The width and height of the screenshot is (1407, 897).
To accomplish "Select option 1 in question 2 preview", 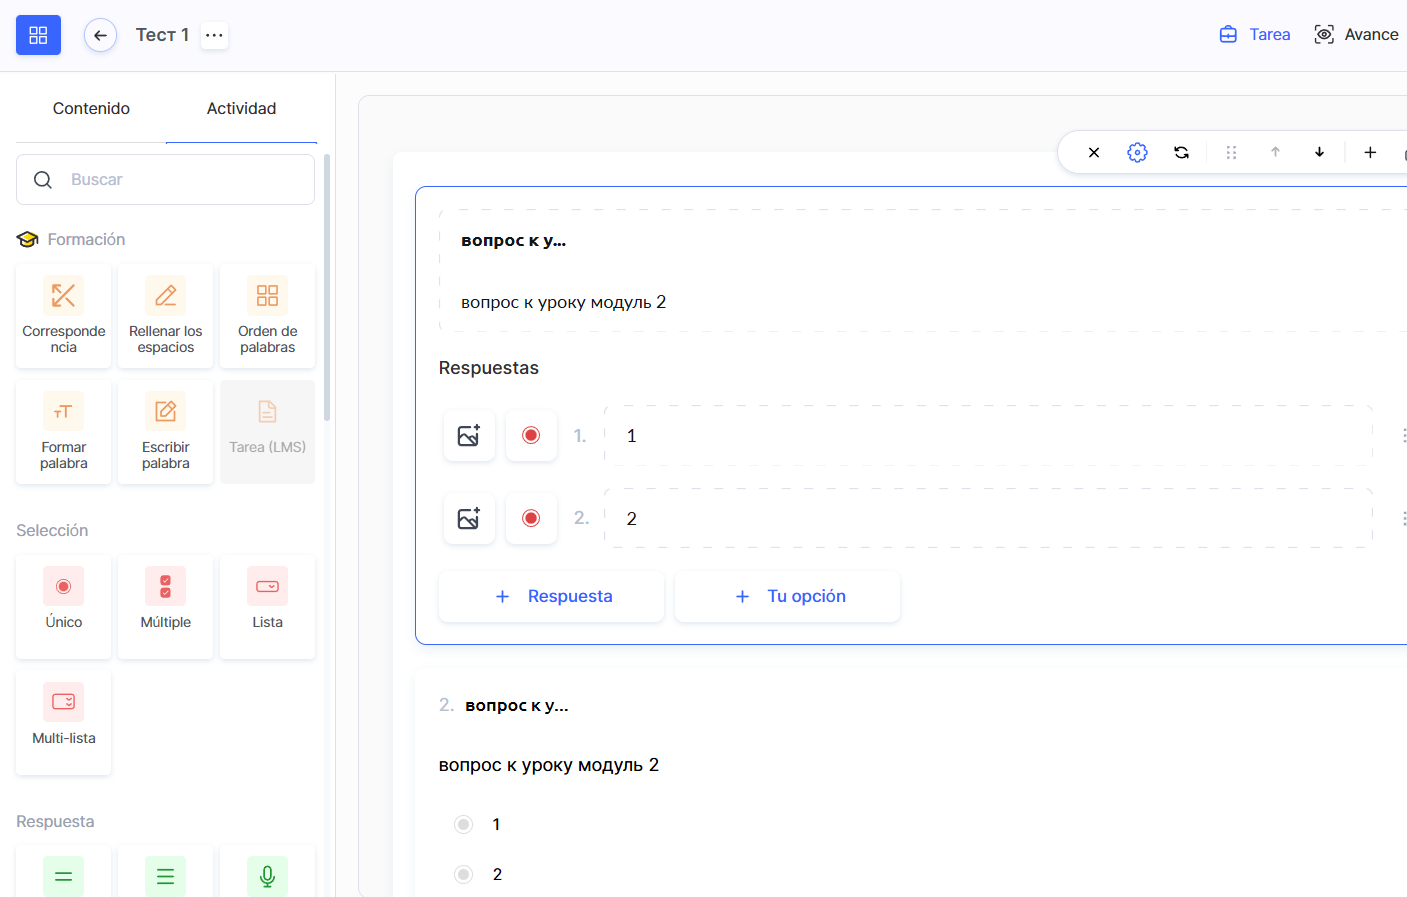I will click(x=463, y=824).
